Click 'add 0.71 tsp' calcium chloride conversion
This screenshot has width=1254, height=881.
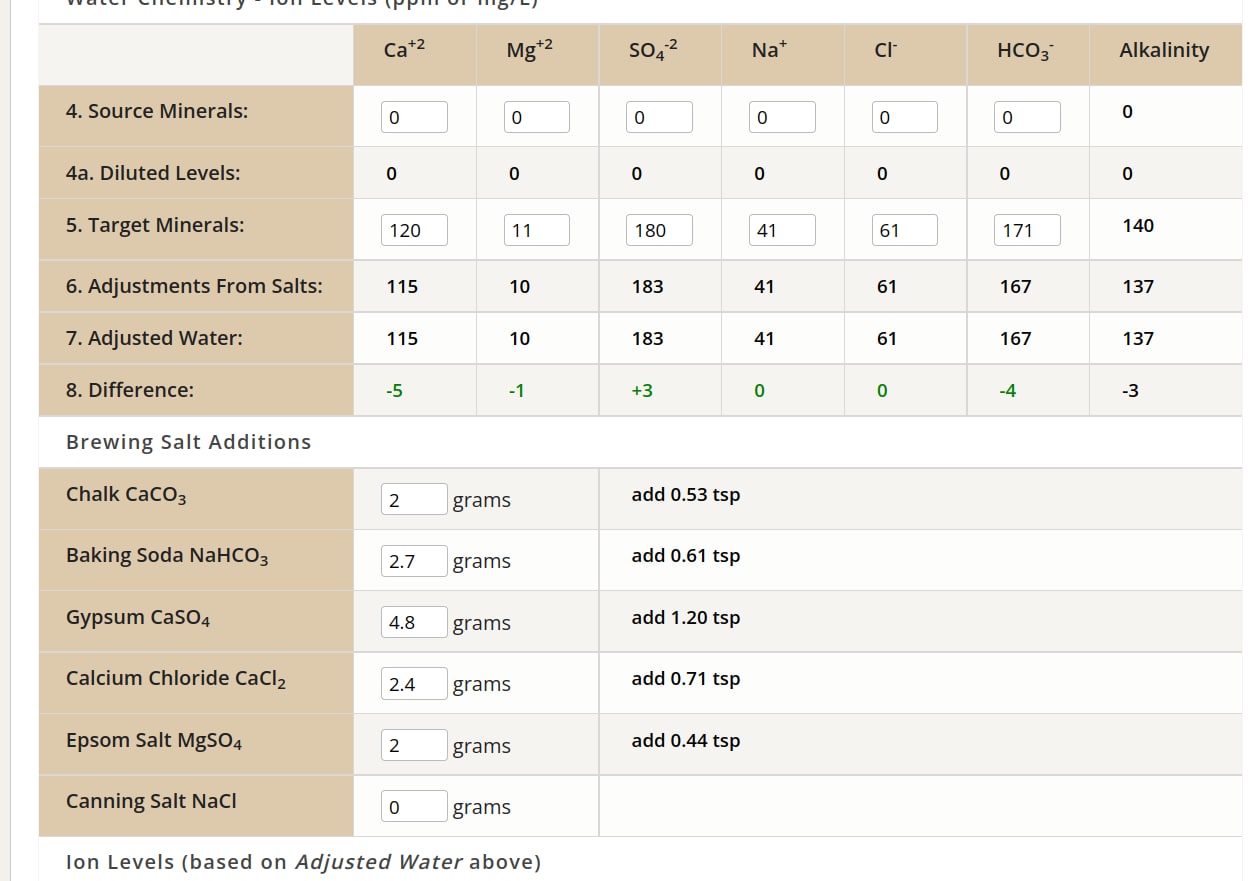pyautogui.click(x=686, y=678)
